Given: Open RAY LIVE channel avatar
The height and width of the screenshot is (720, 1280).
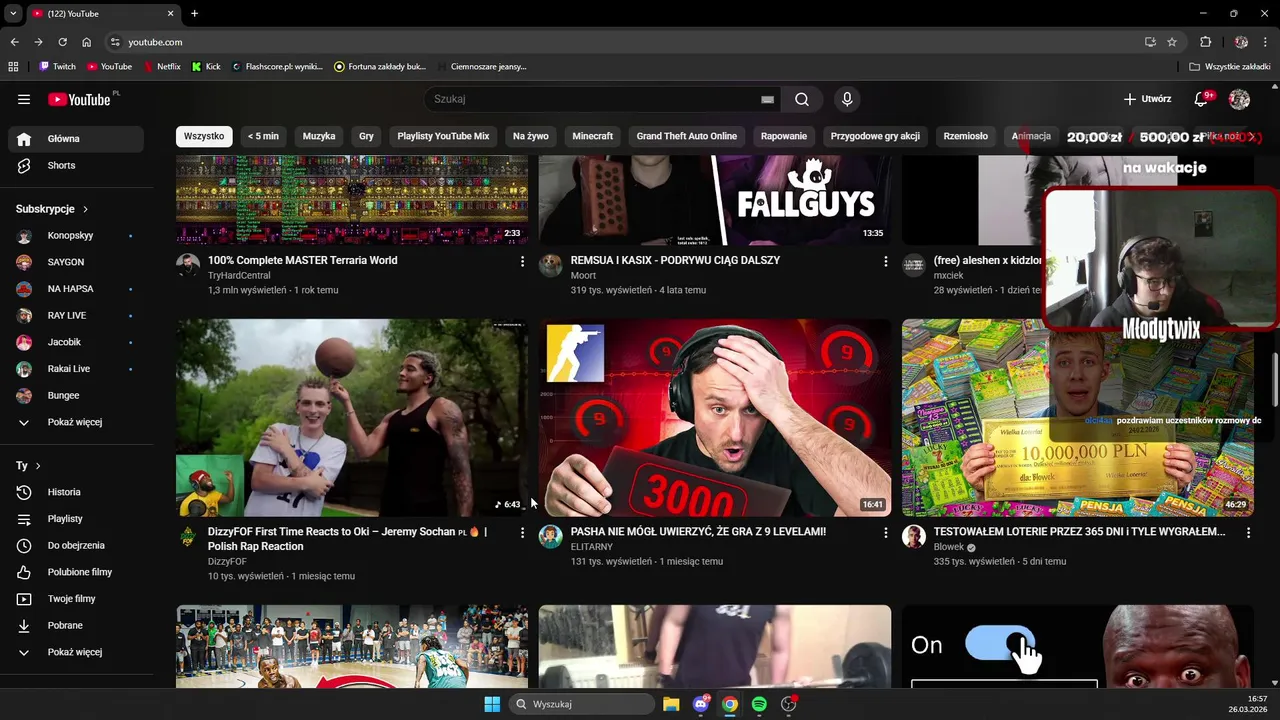Looking at the screenshot, I should tap(24, 315).
